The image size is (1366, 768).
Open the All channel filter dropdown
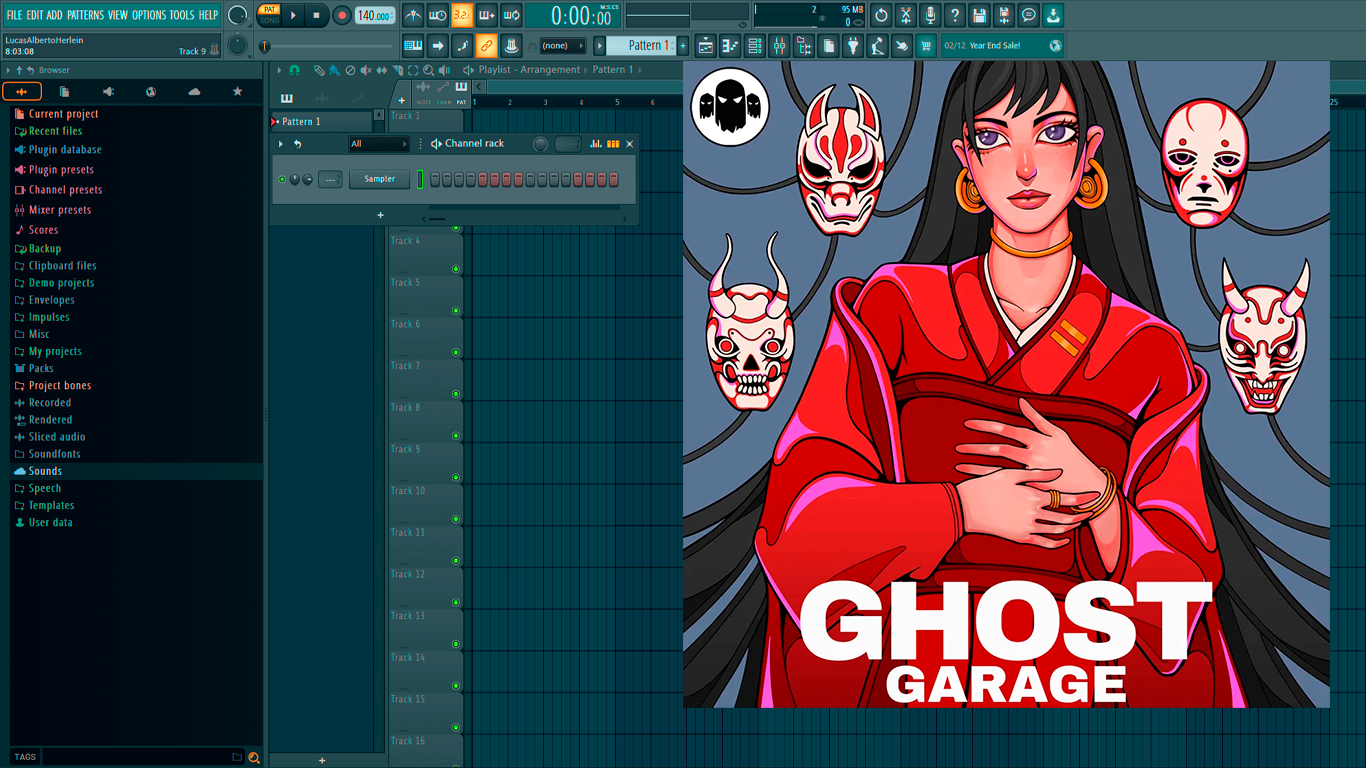[x=378, y=144]
